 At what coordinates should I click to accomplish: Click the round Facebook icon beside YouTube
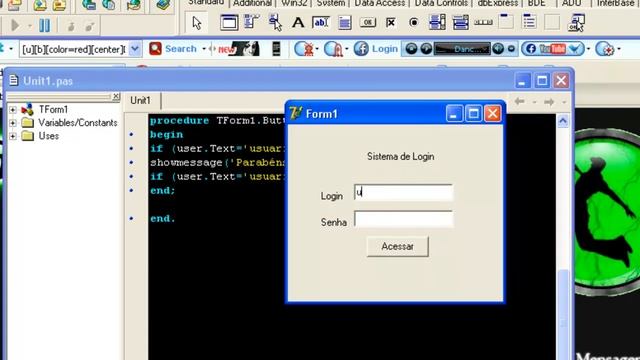[x=531, y=49]
